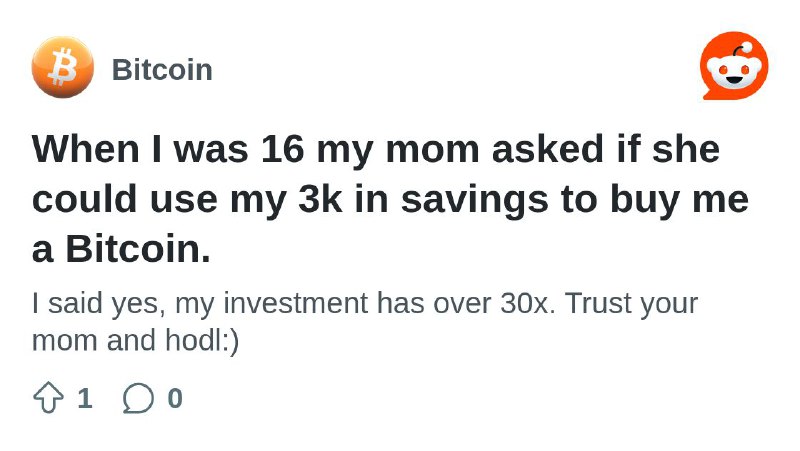Click the comment count number 0
Viewport: 800px width, 451px height.
point(175,398)
